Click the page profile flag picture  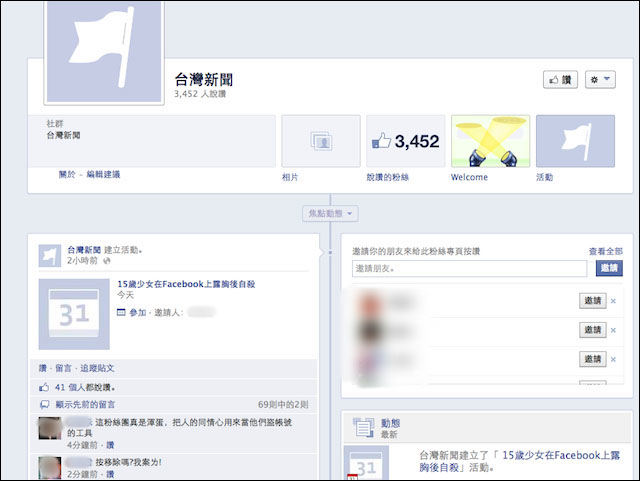104,52
